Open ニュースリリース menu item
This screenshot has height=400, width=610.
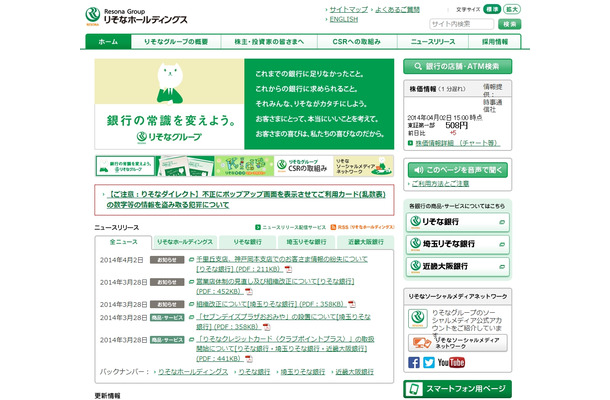click(x=433, y=42)
